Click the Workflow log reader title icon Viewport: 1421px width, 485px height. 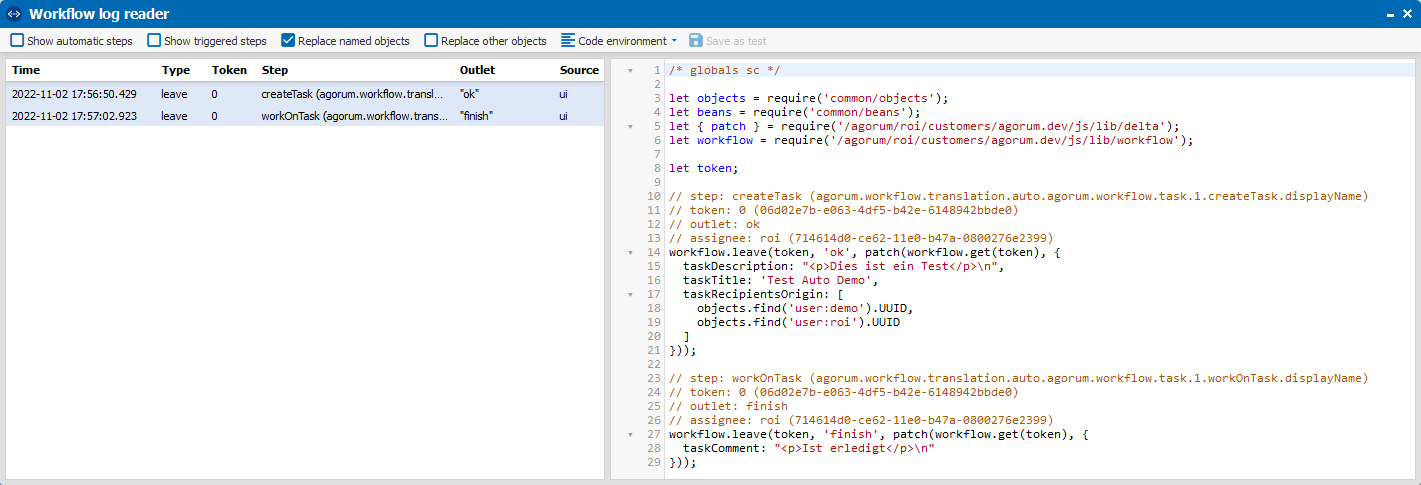point(14,14)
